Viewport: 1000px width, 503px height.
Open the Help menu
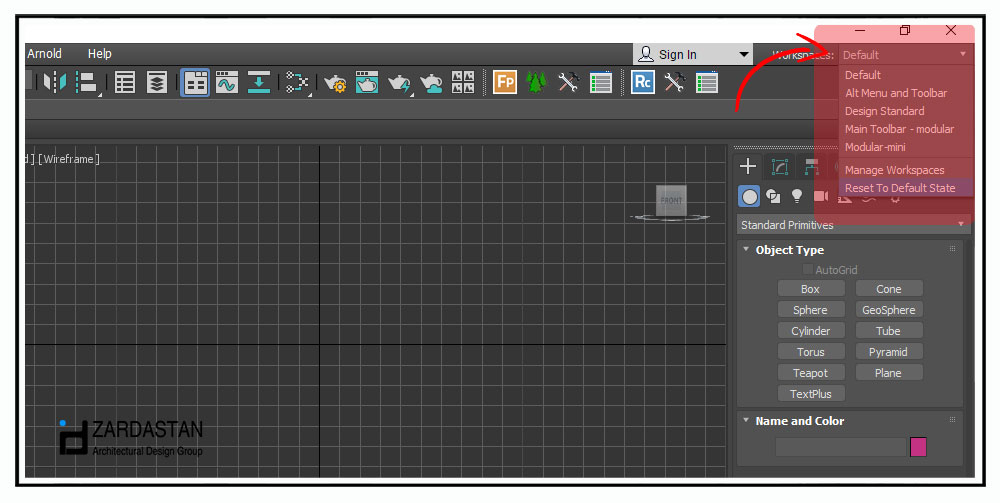(99, 54)
